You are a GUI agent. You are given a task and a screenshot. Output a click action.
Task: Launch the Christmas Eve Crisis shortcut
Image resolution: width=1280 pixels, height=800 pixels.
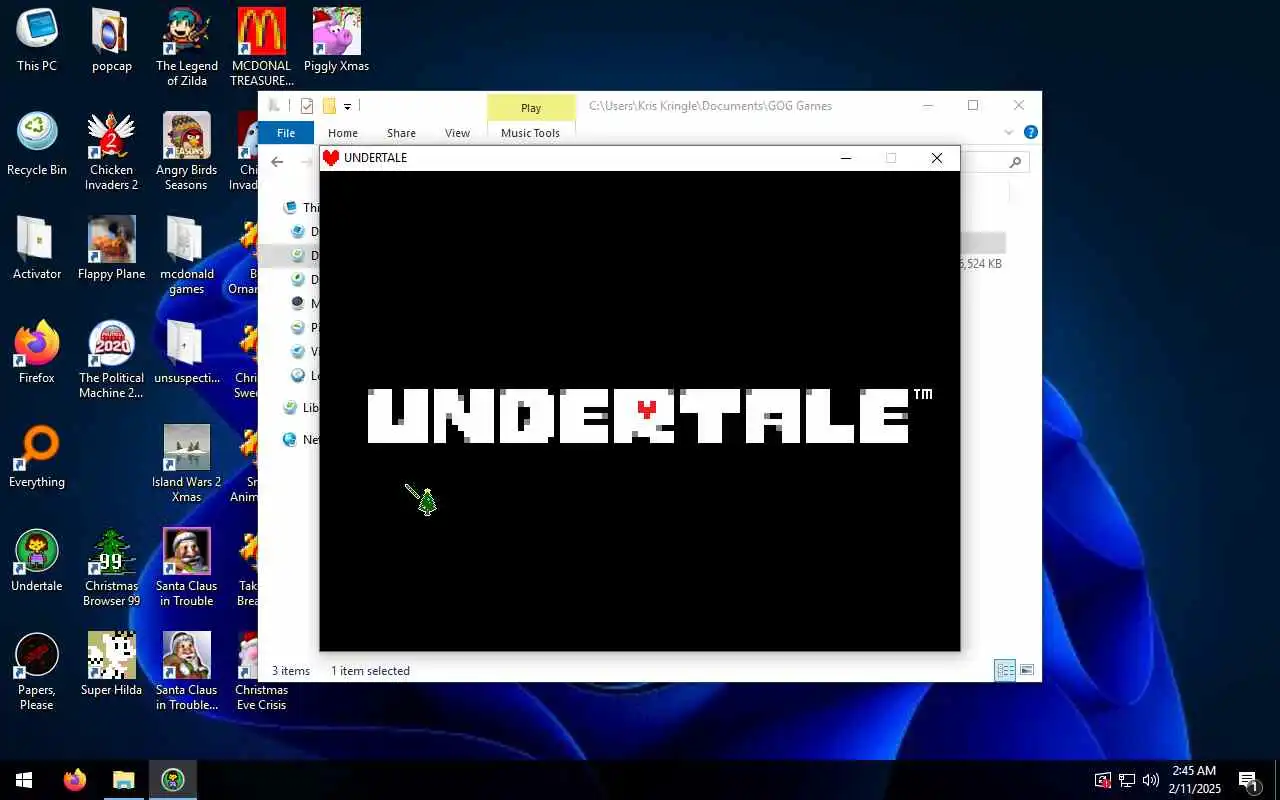[261, 672]
